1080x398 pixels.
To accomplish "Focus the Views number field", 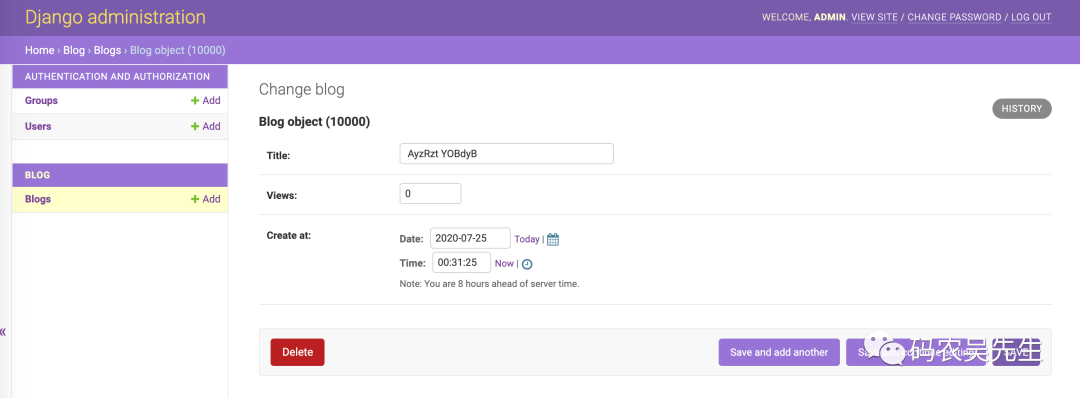I will tap(430, 193).
